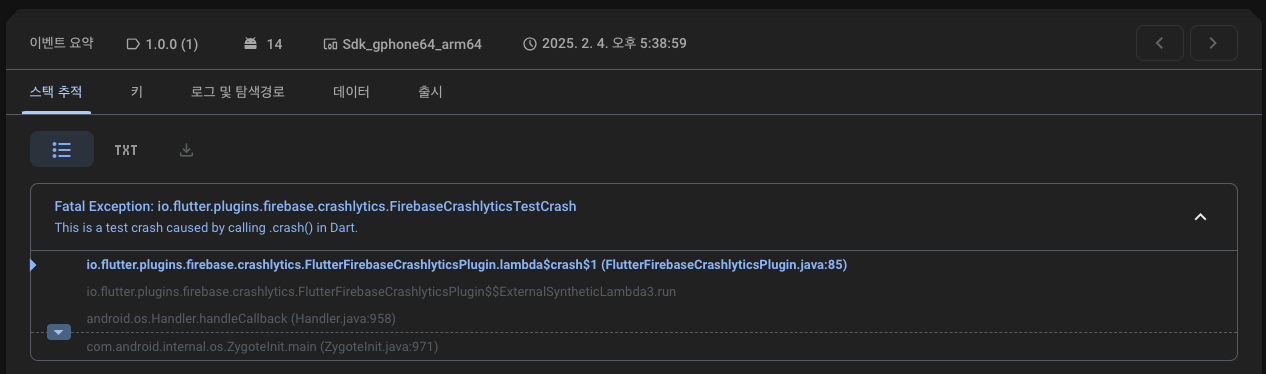Switch to TXT view of stack trace
The width and height of the screenshot is (1266, 374).
tap(126, 150)
